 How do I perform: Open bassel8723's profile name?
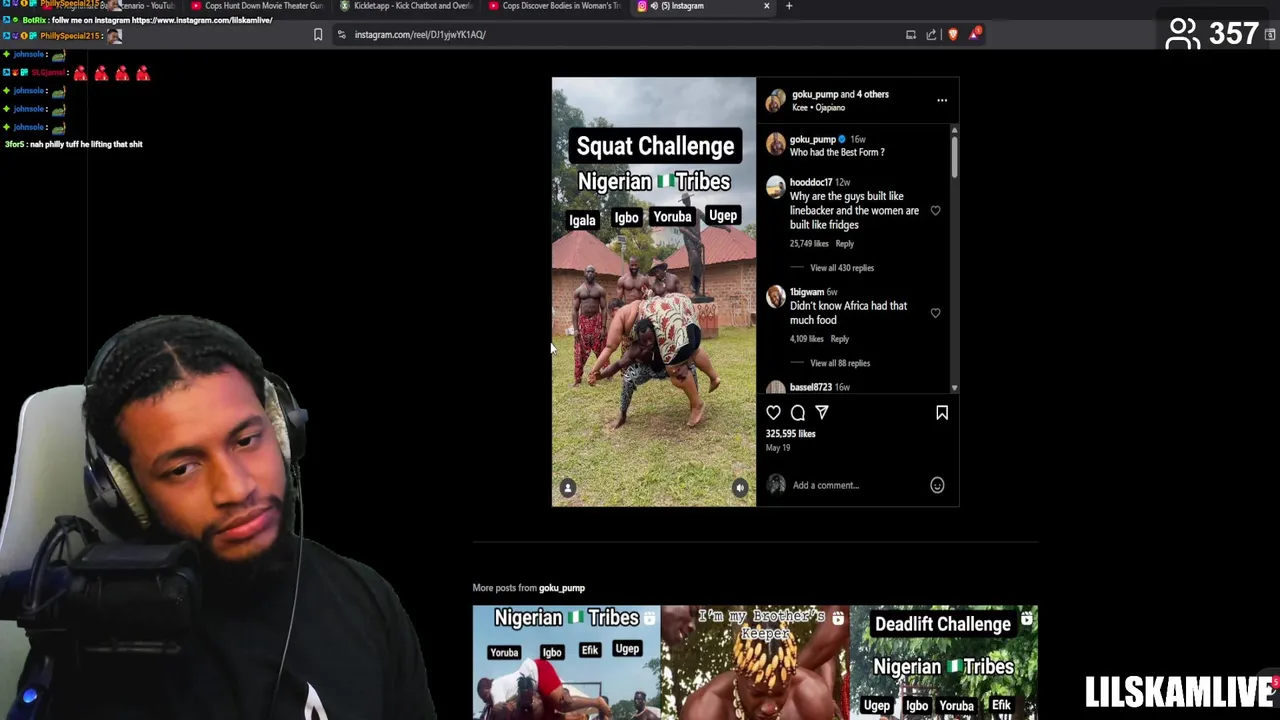pos(811,387)
